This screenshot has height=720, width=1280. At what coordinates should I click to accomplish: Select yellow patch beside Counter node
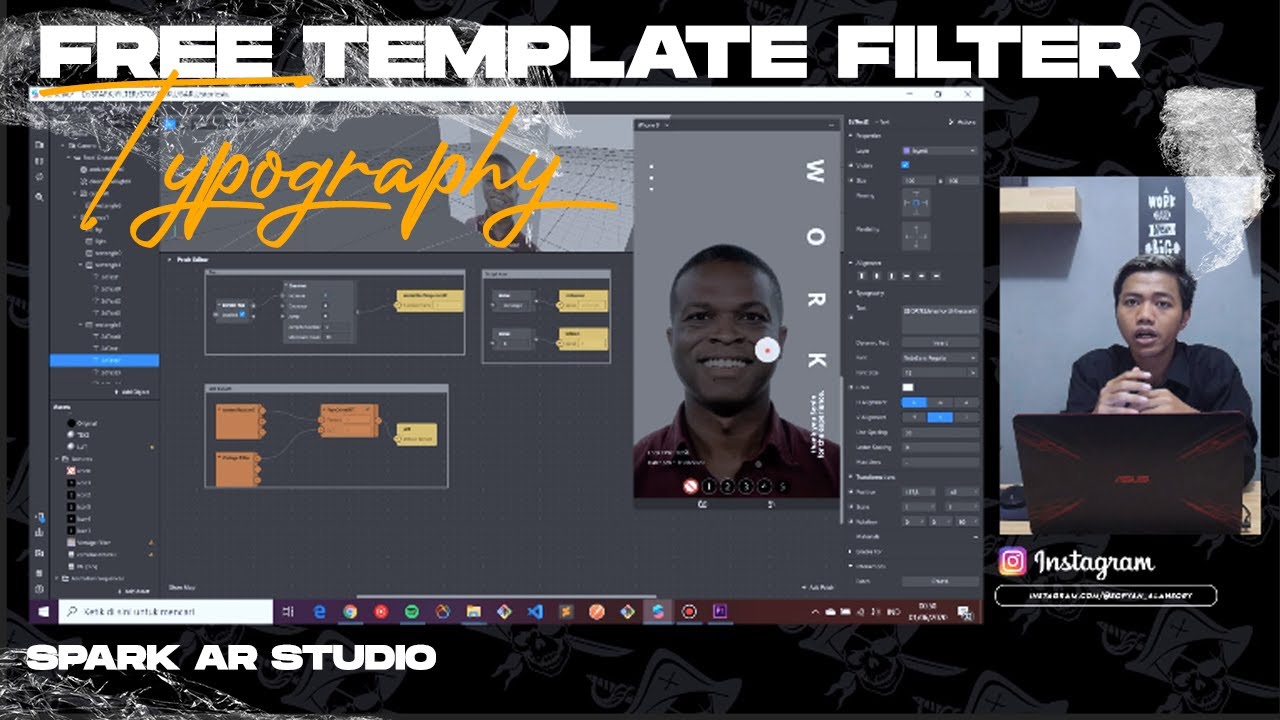[429, 301]
